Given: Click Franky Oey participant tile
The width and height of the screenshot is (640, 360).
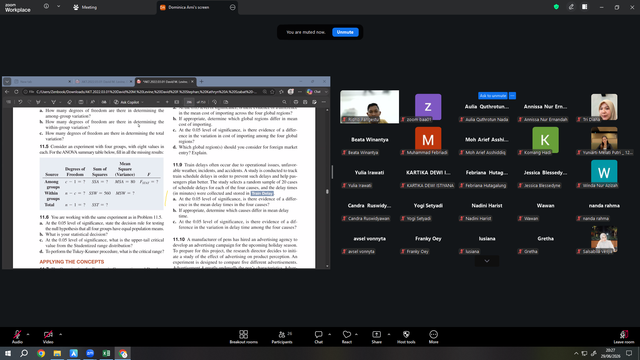Looking at the screenshot, I should (428, 239).
